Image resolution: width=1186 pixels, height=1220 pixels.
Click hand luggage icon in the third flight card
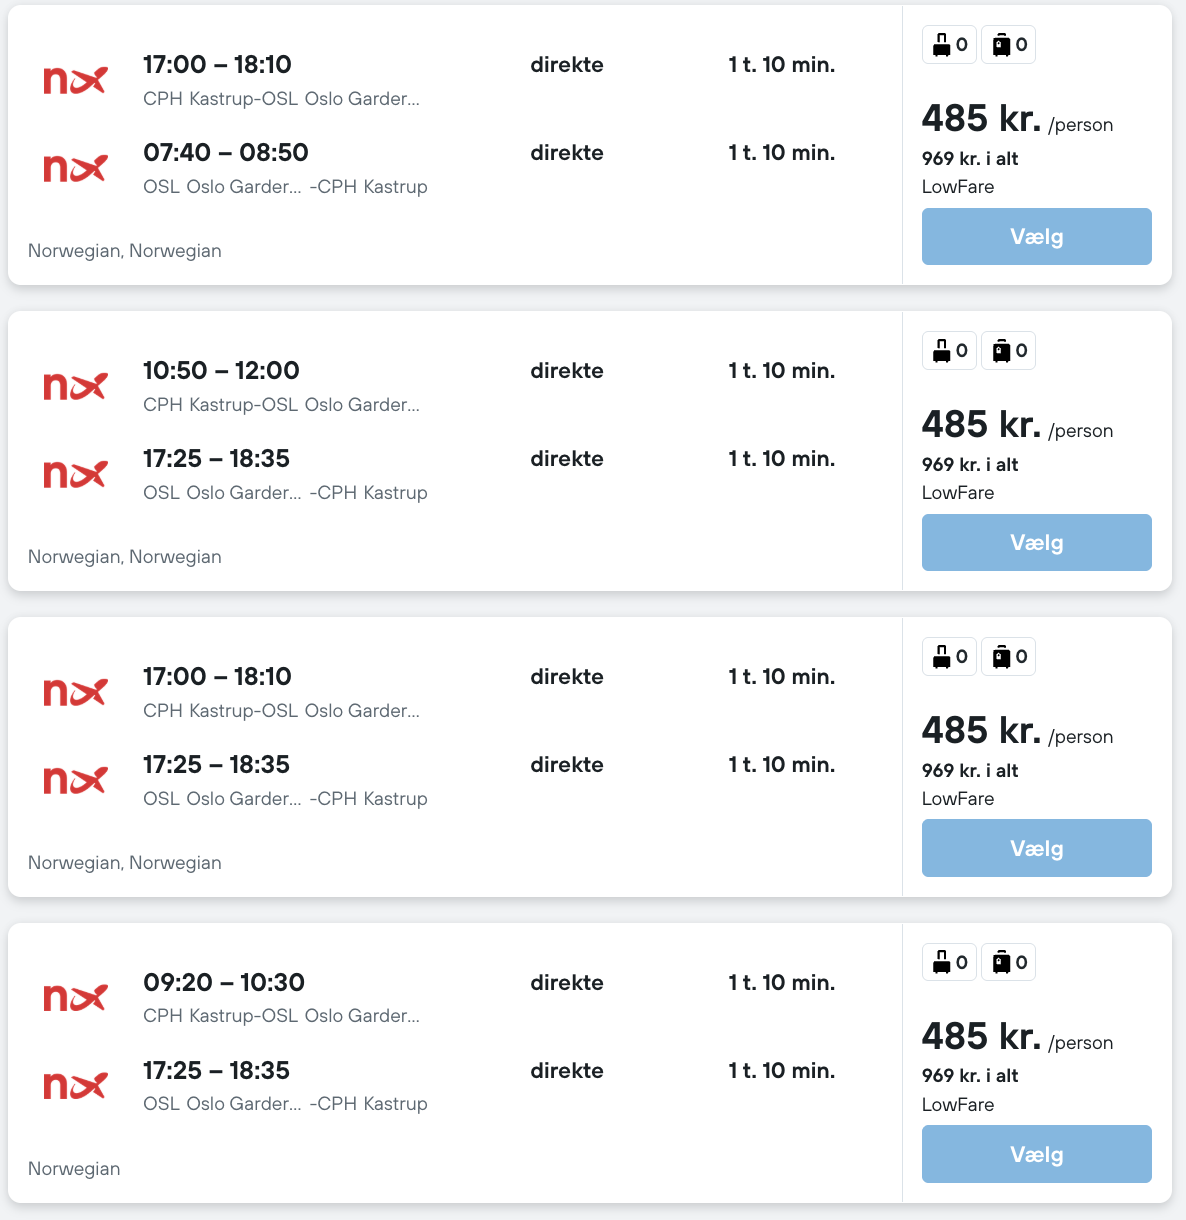coord(941,657)
